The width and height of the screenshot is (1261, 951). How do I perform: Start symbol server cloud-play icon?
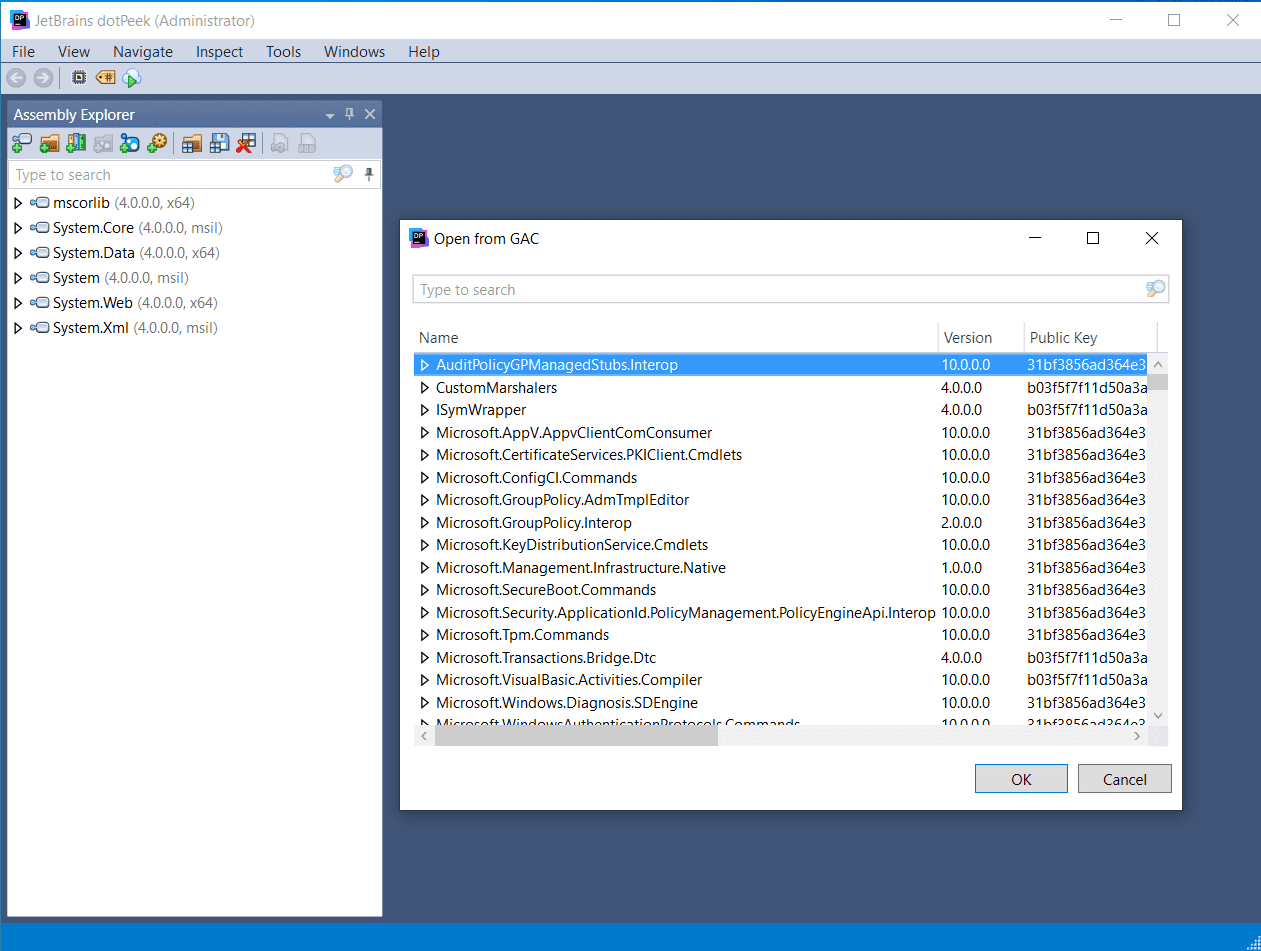132,78
